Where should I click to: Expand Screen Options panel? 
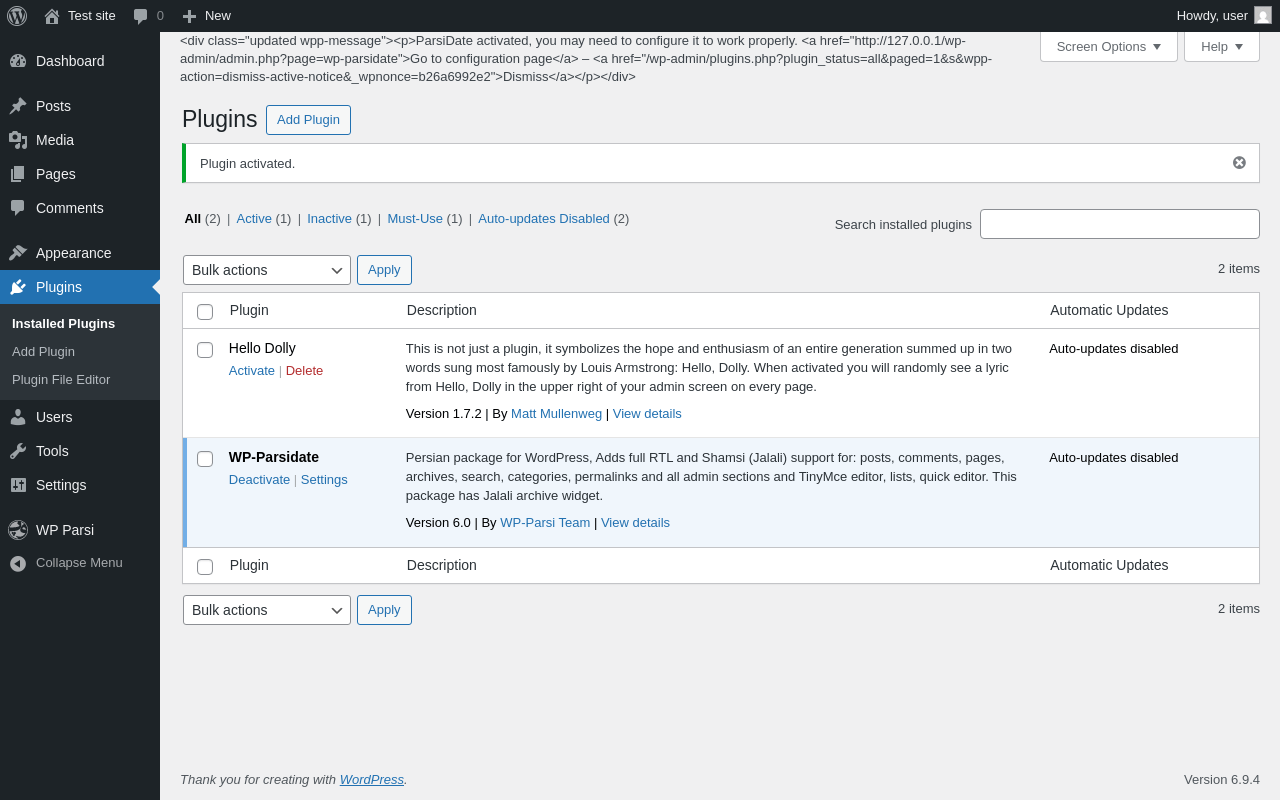(1109, 46)
